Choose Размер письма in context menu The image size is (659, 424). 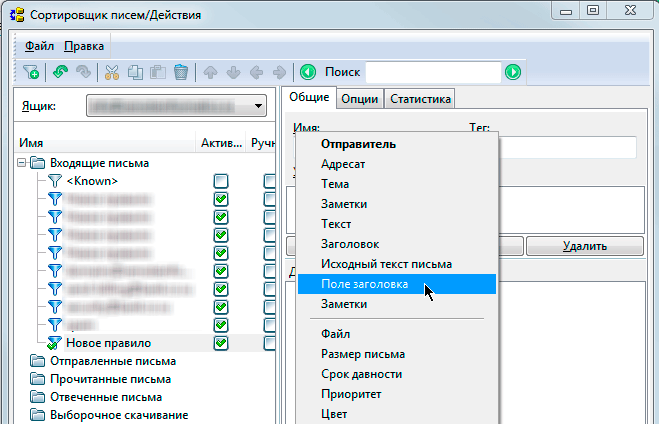362,354
